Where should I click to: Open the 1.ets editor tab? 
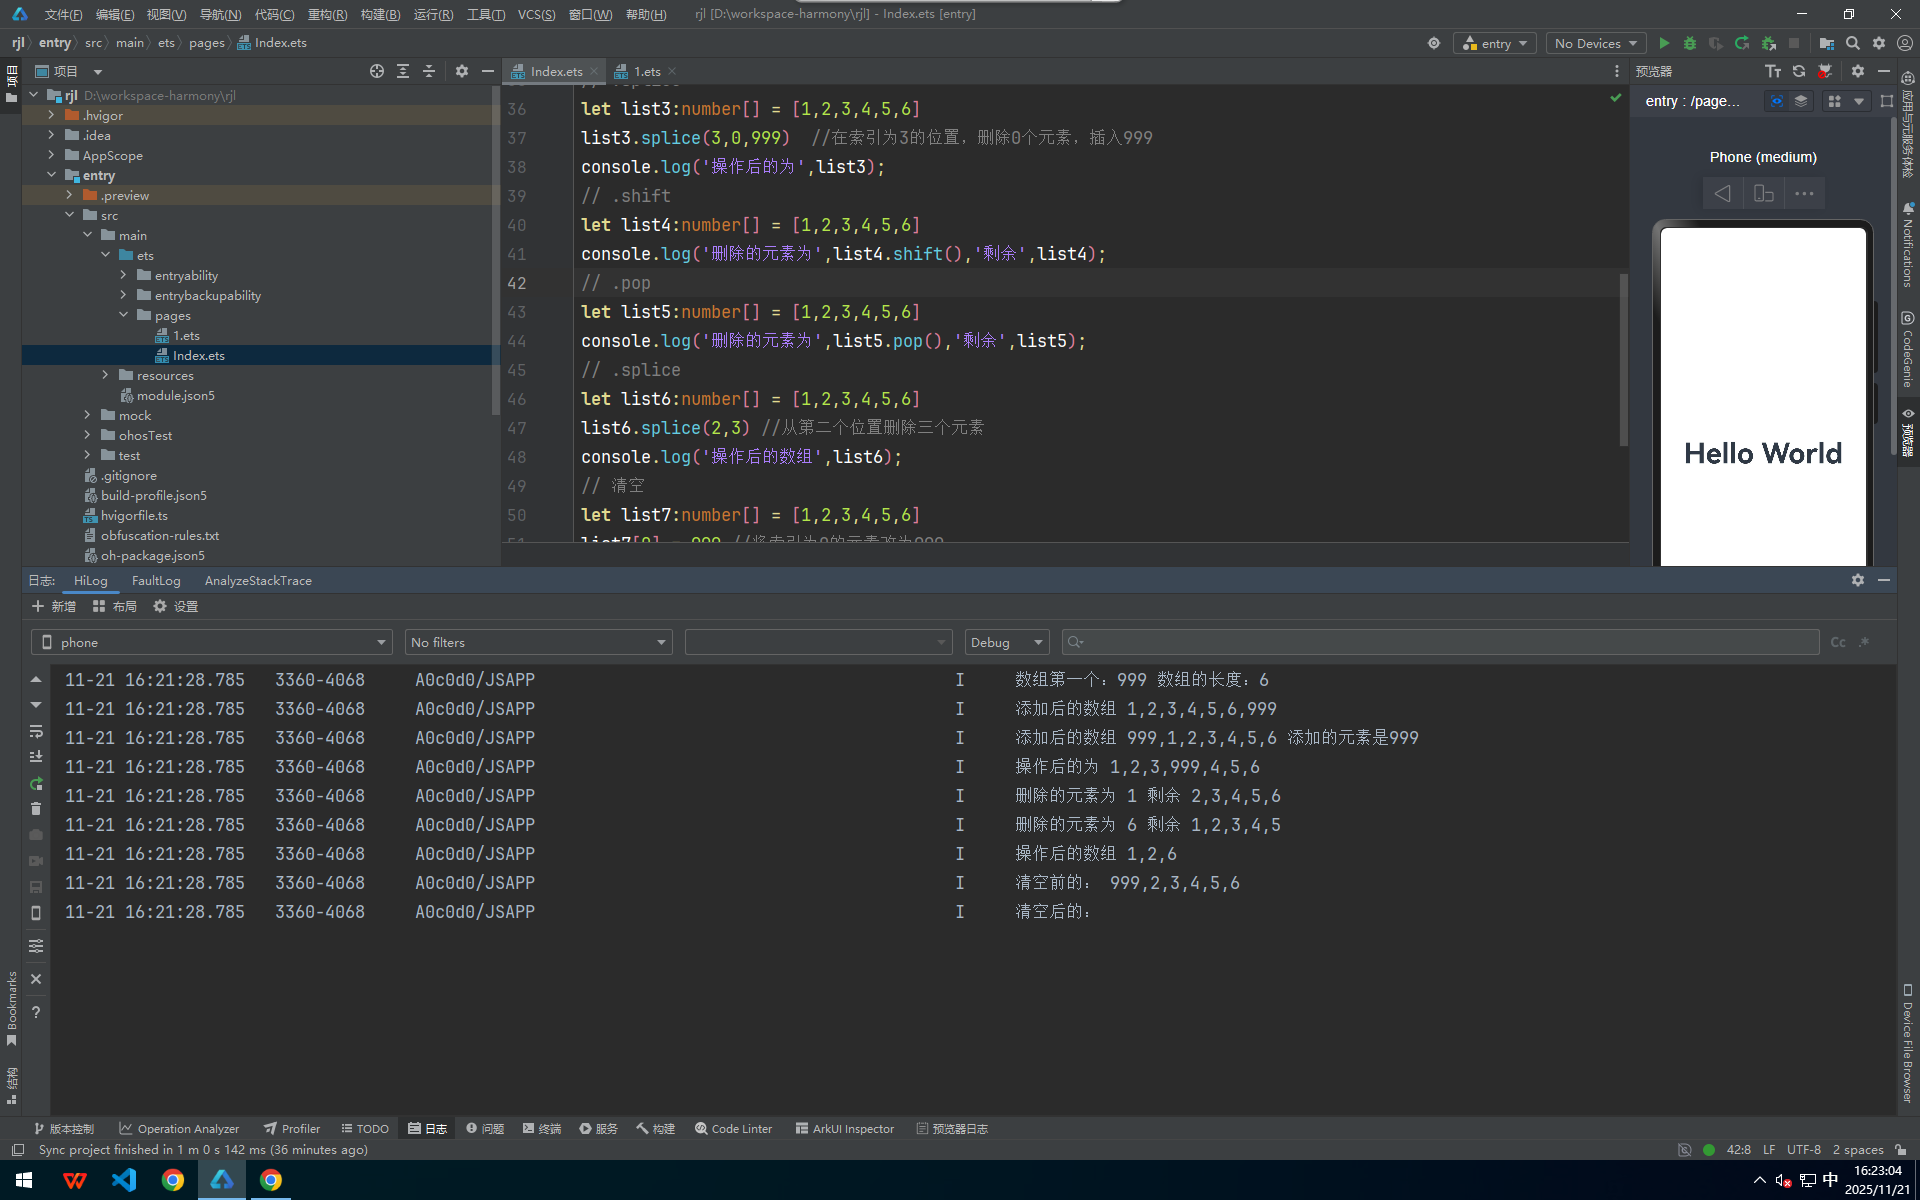coord(646,71)
